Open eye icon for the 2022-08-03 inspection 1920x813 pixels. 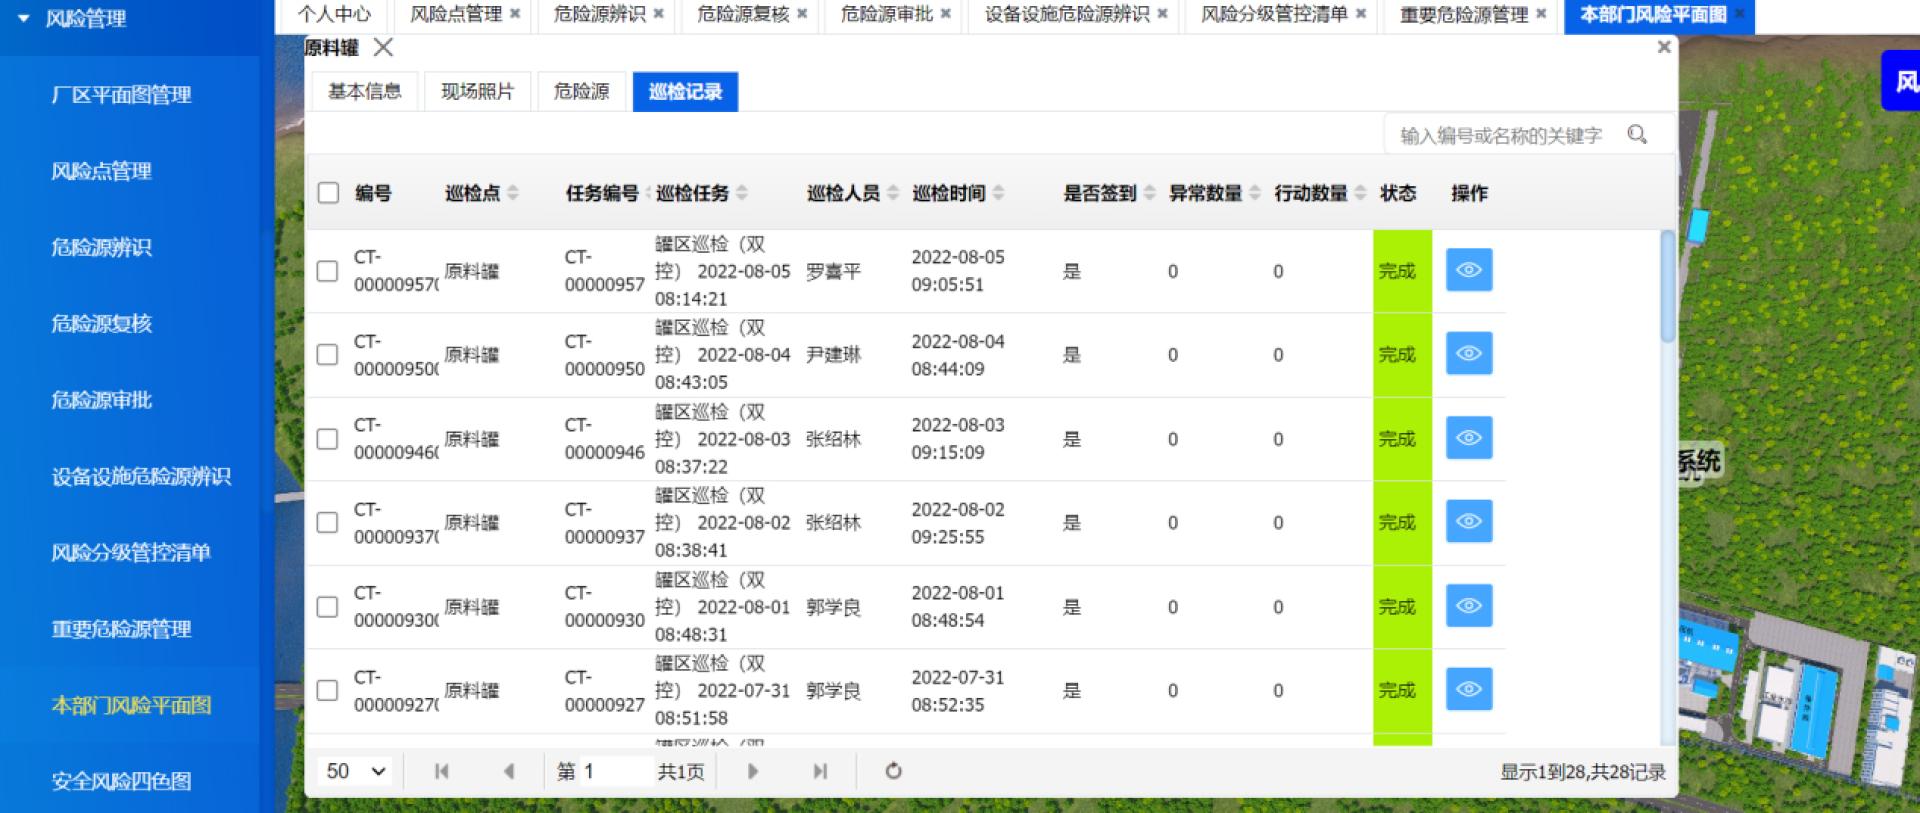(1468, 438)
